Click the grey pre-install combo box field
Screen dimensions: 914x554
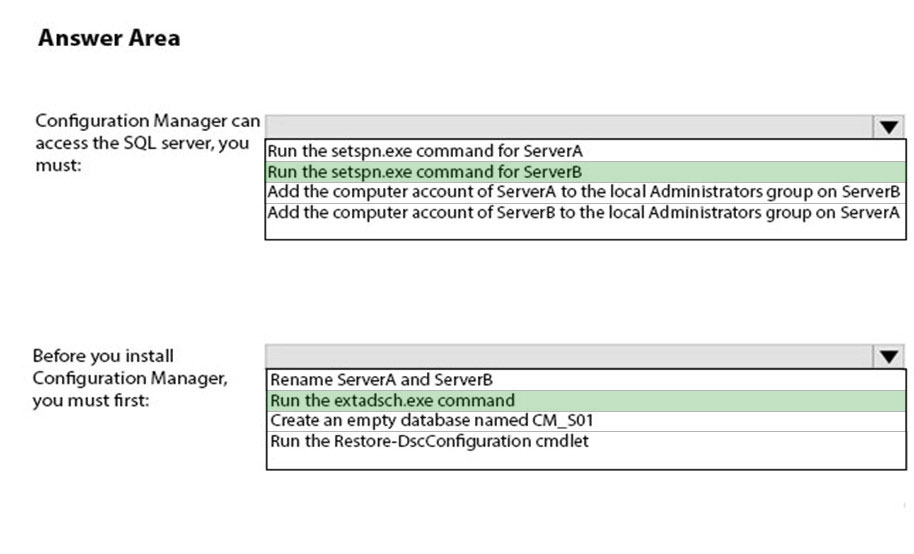[x=569, y=356]
